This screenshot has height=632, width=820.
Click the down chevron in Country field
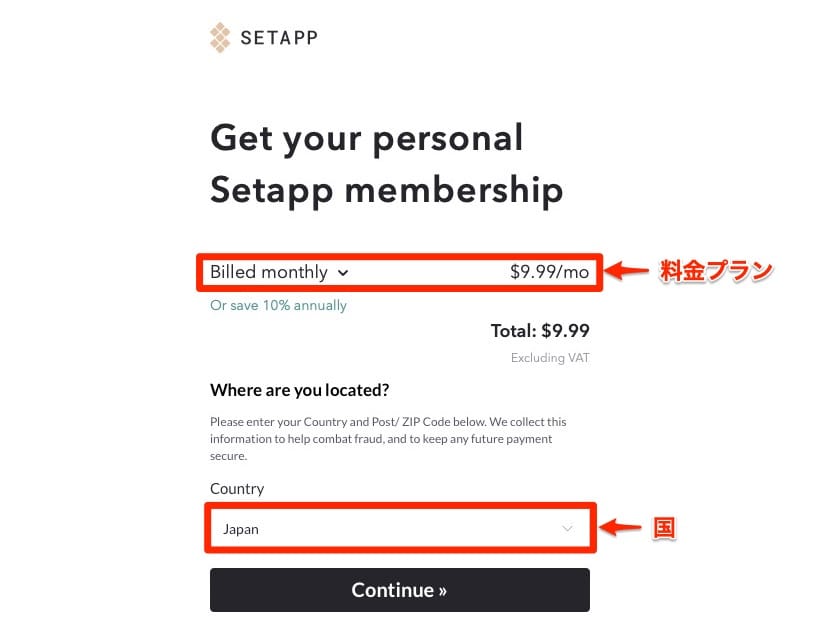click(x=568, y=529)
